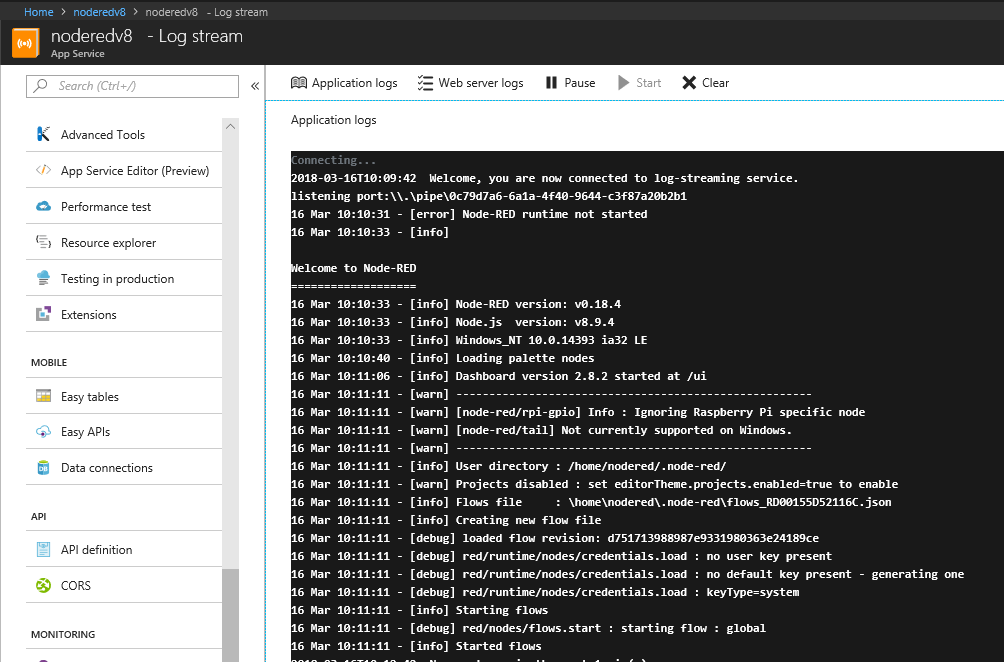Start the log stream

[639, 83]
